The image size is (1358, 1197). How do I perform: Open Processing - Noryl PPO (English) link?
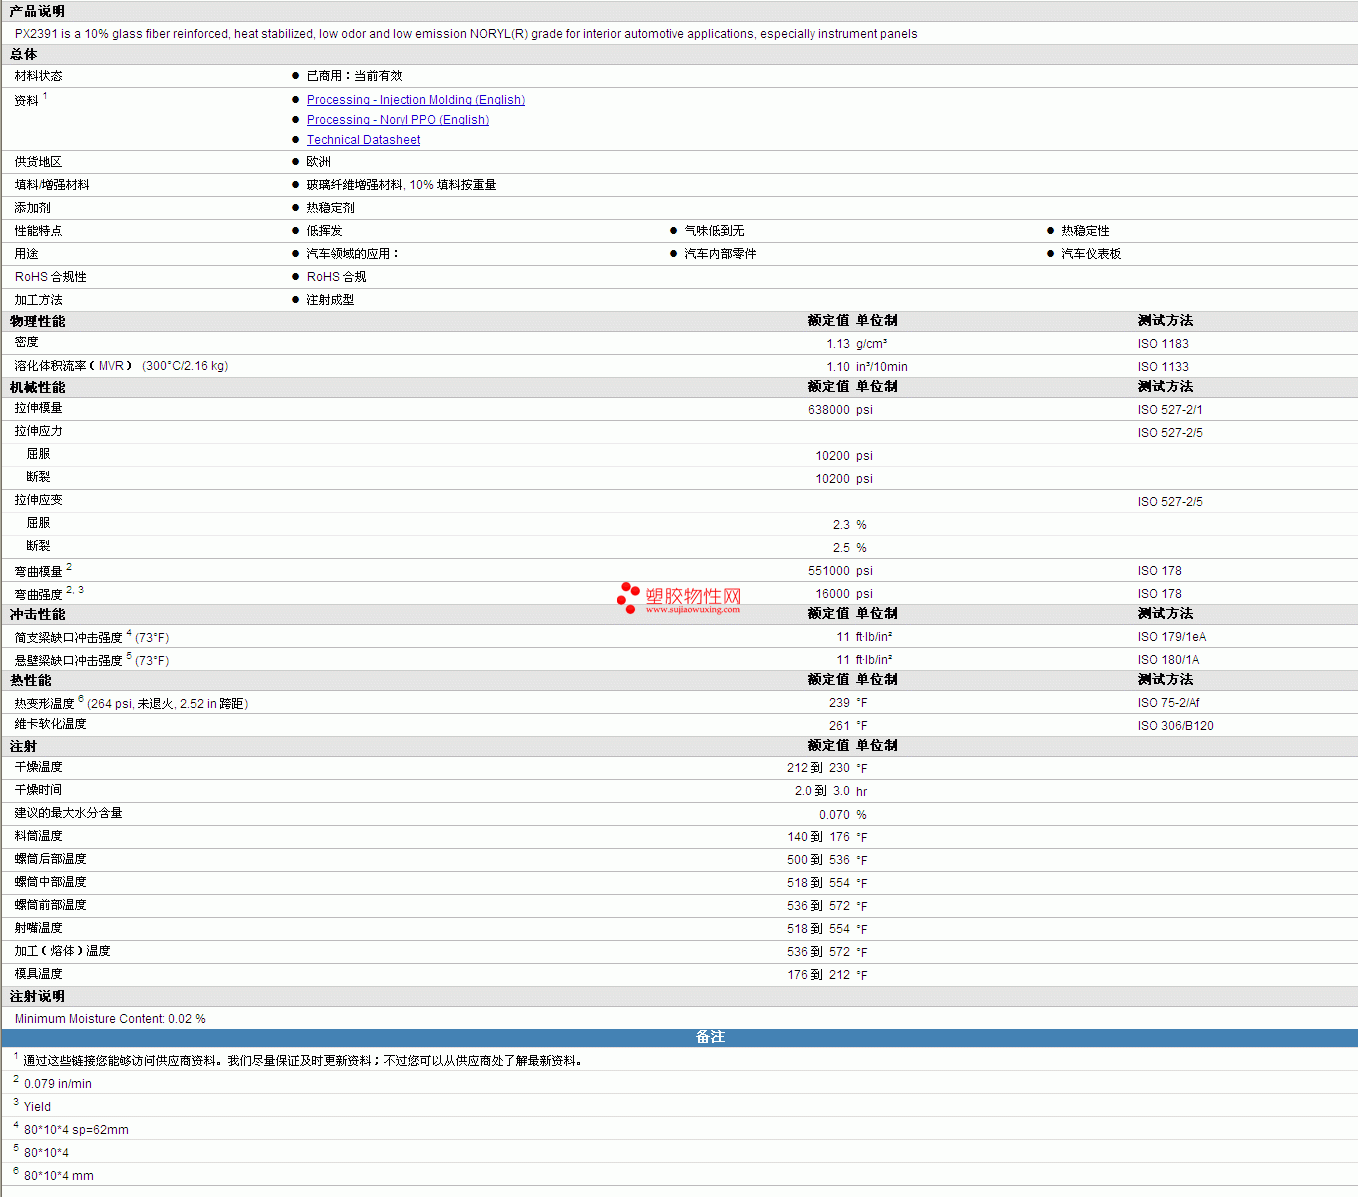click(397, 120)
